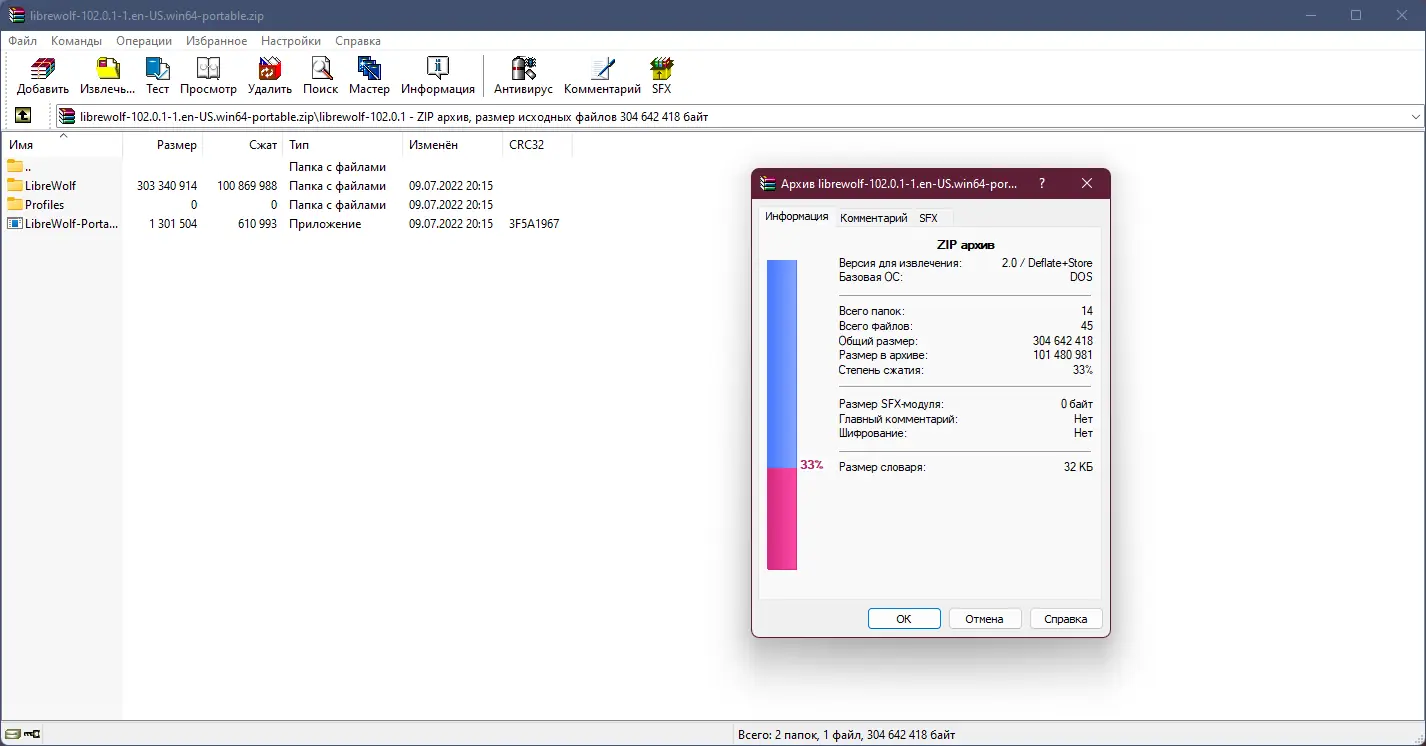
Task: Click the "101 480 981" archive size value
Action: 1063,356
